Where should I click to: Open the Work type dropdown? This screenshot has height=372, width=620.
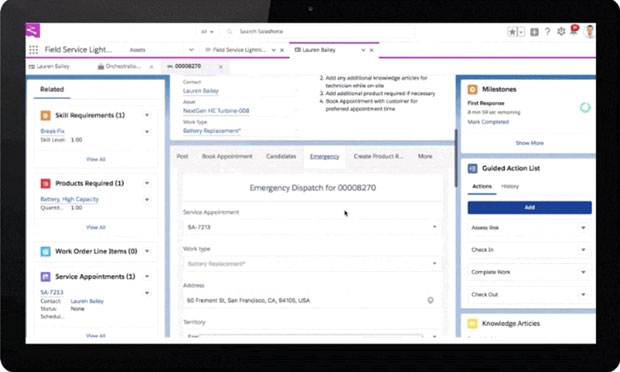[x=312, y=264]
